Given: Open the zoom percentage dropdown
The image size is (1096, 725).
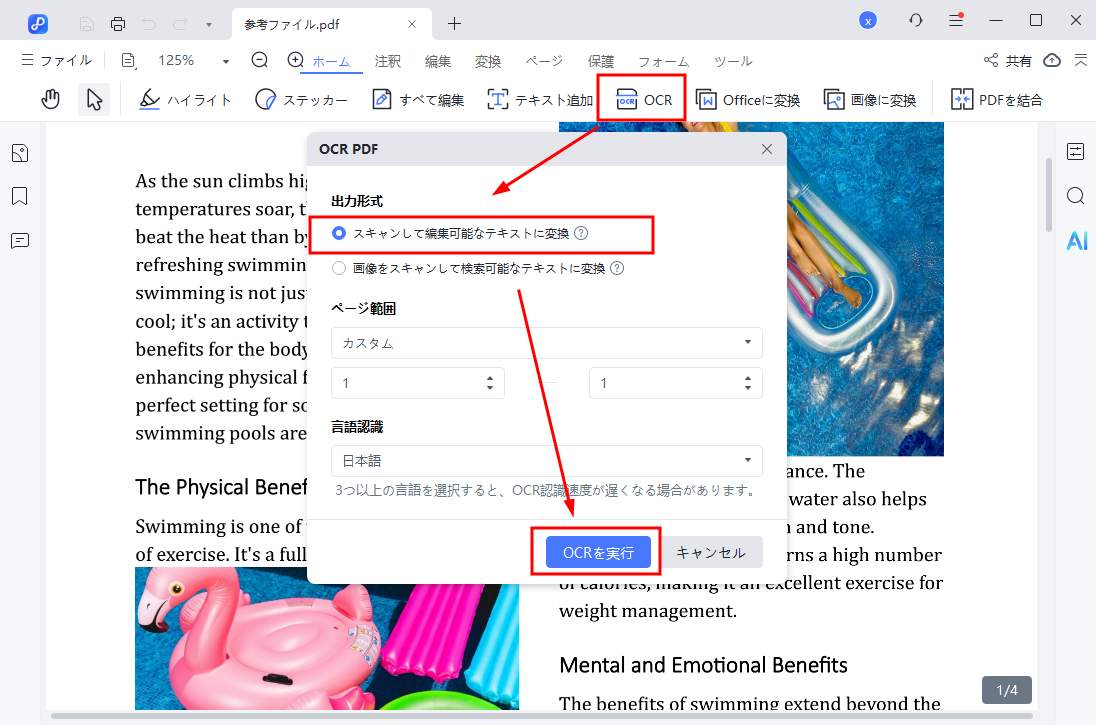Looking at the screenshot, I should pyautogui.click(x=225, y=60).
